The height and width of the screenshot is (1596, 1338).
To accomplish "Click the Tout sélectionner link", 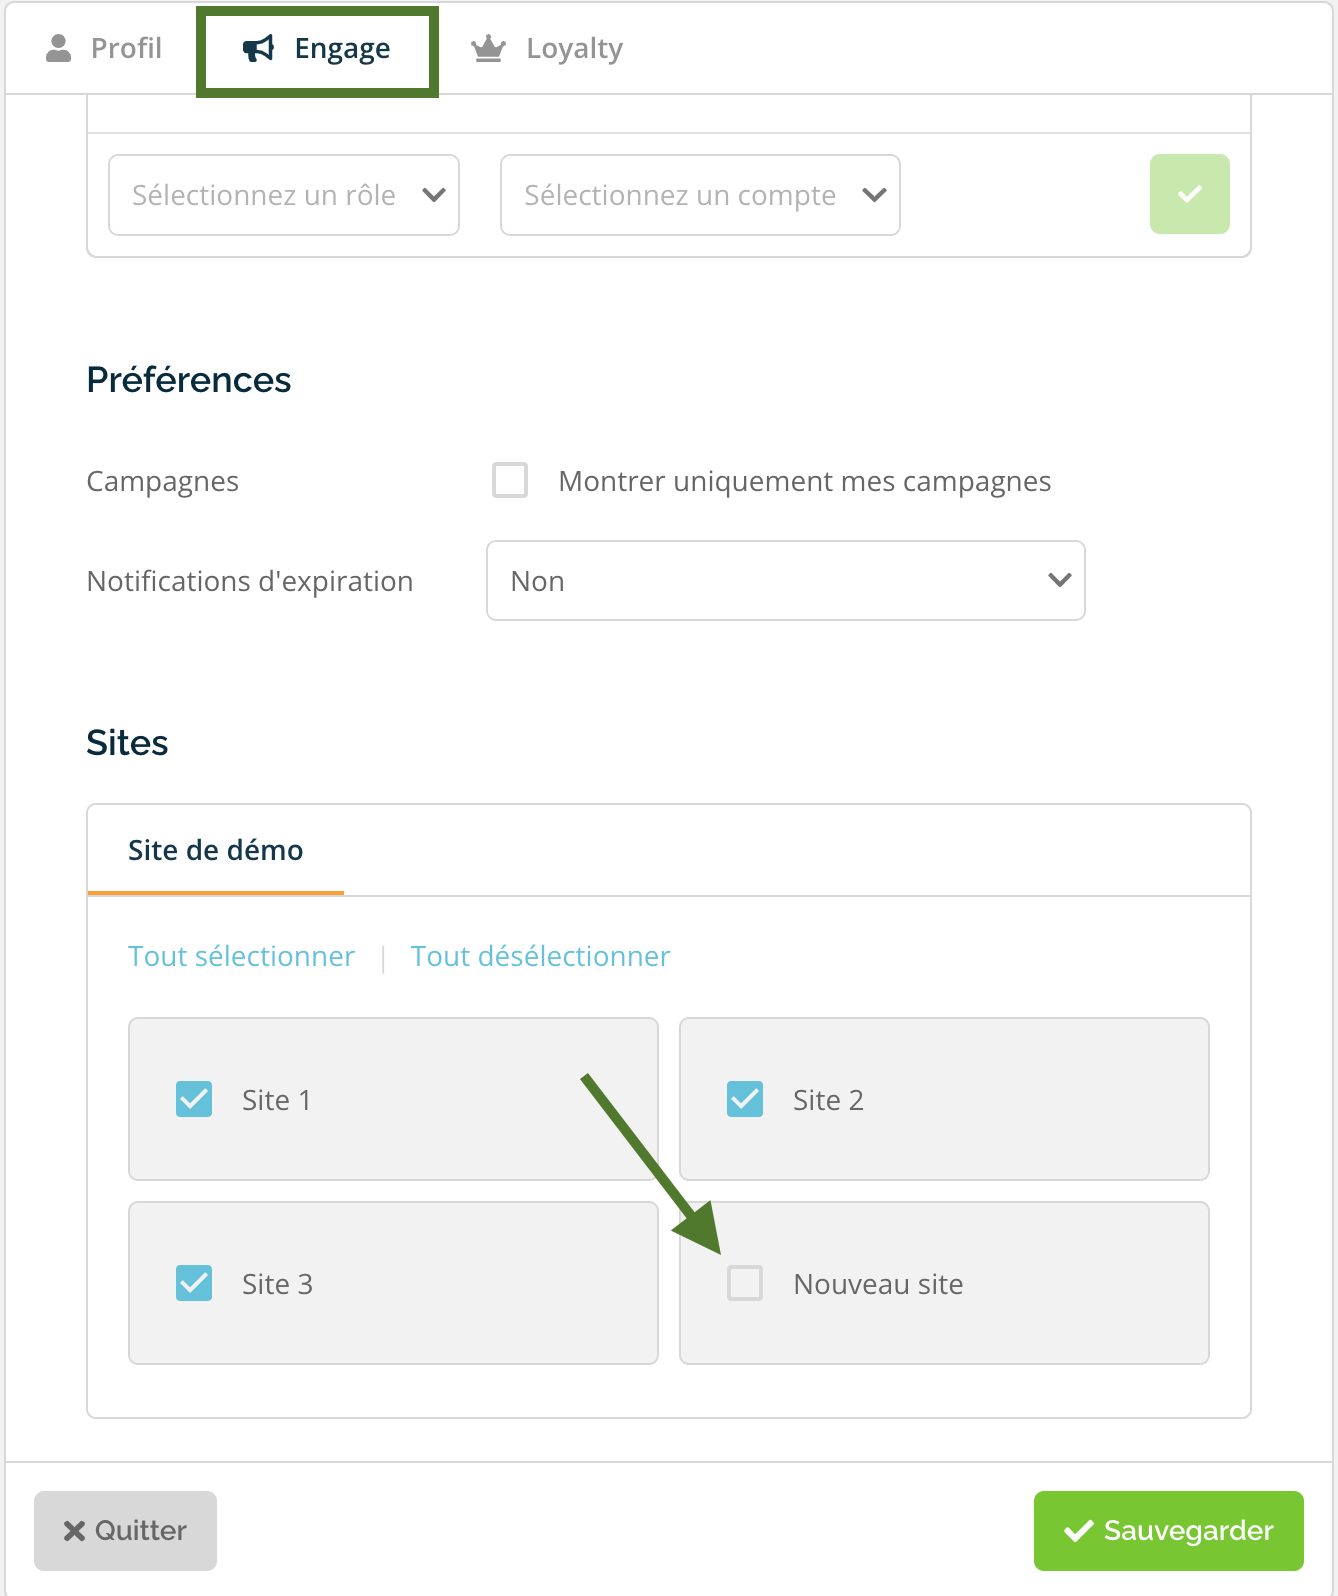I will pos(241,956).
